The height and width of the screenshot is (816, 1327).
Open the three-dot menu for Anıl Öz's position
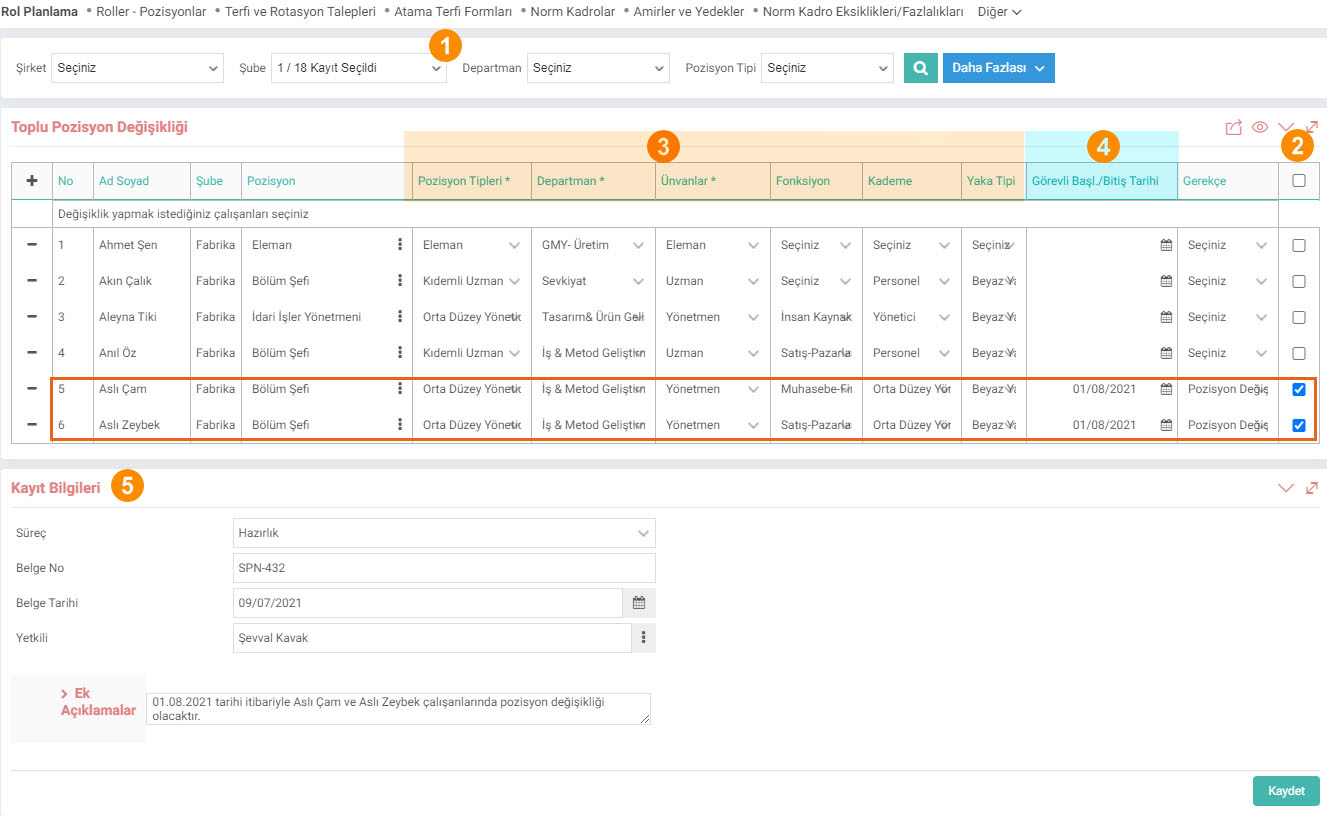(400, 353)
